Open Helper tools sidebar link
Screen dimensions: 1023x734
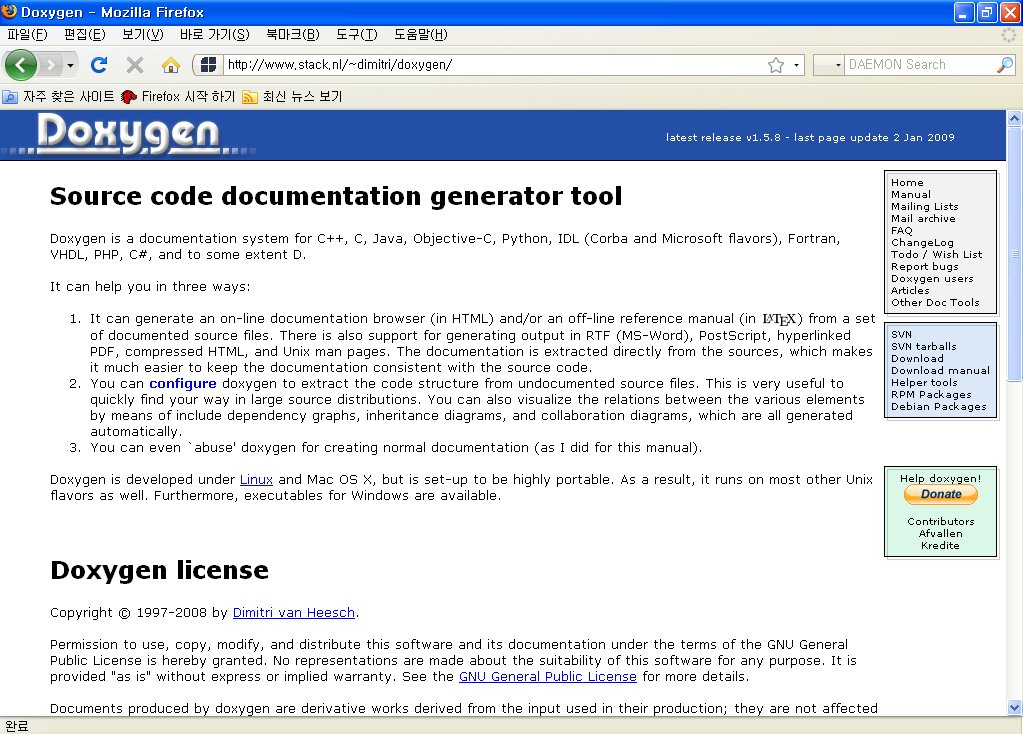coord(924,382)
